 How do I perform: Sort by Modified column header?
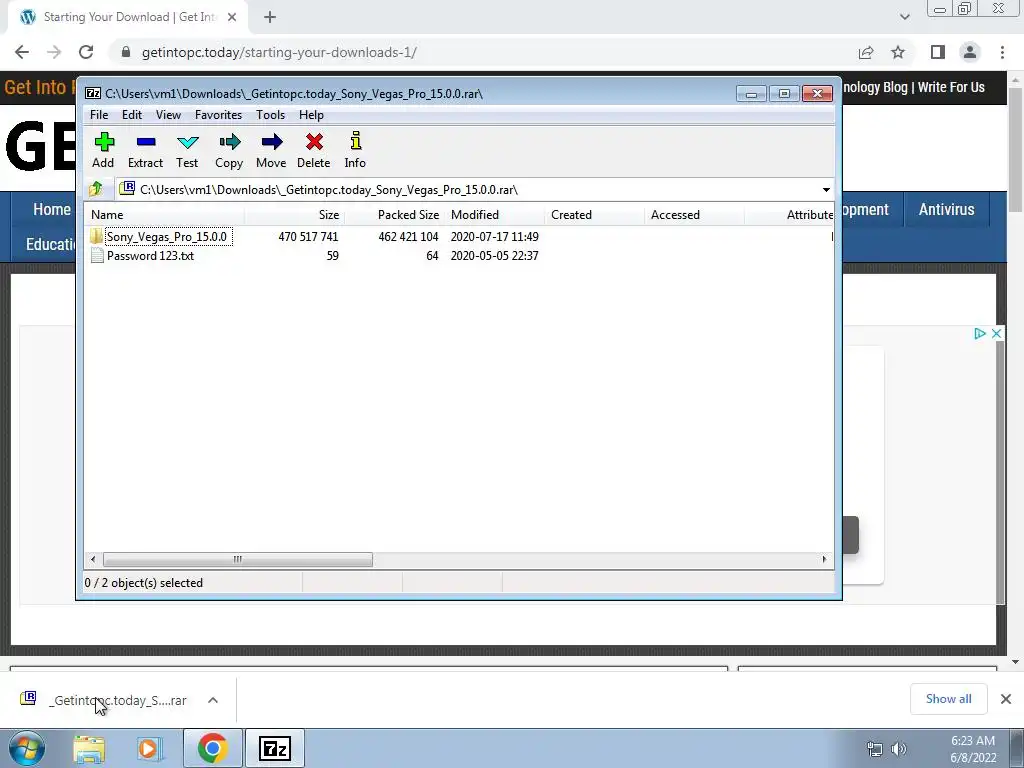click(x=494, y=215)
